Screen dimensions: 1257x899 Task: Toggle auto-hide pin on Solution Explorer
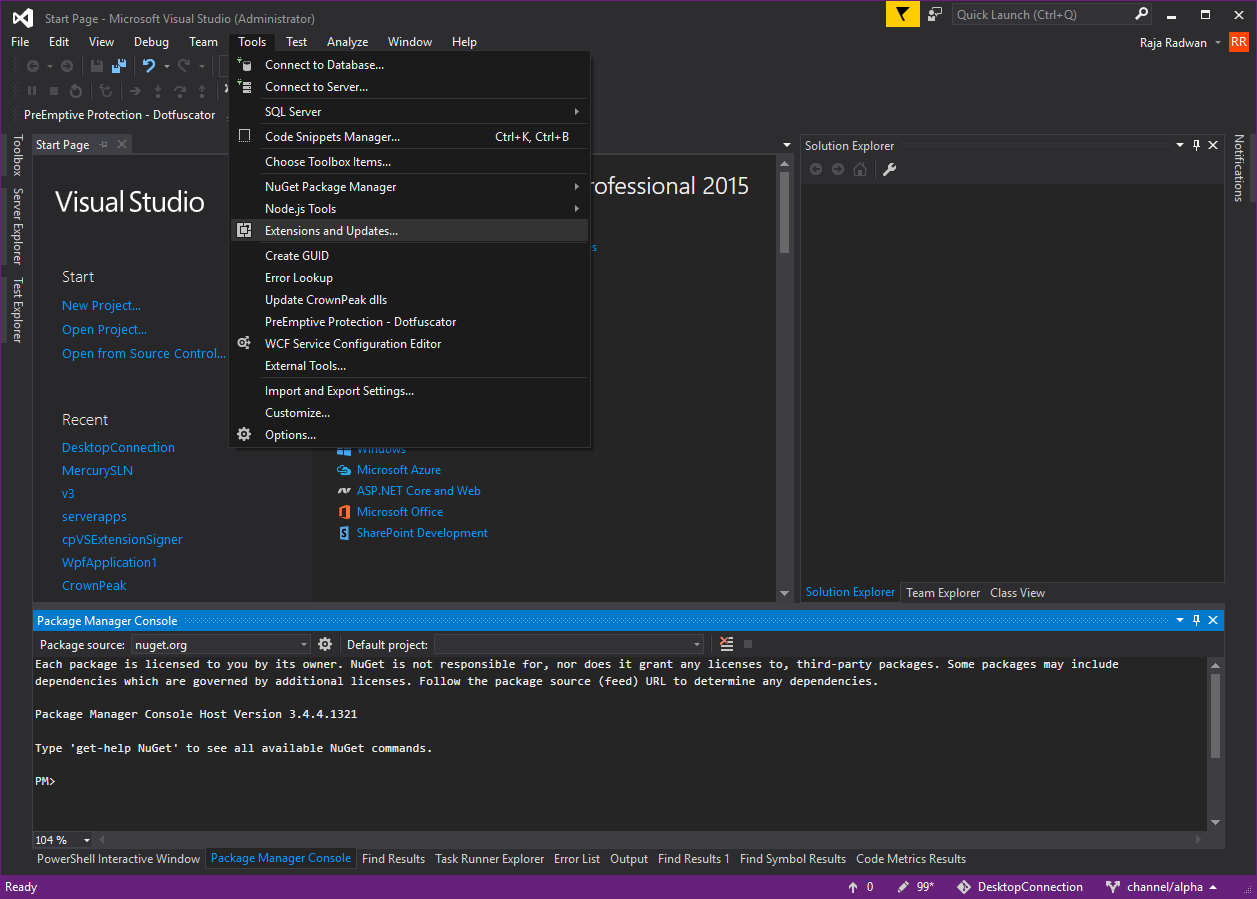pyautogui.click(x=1196, y=145)
